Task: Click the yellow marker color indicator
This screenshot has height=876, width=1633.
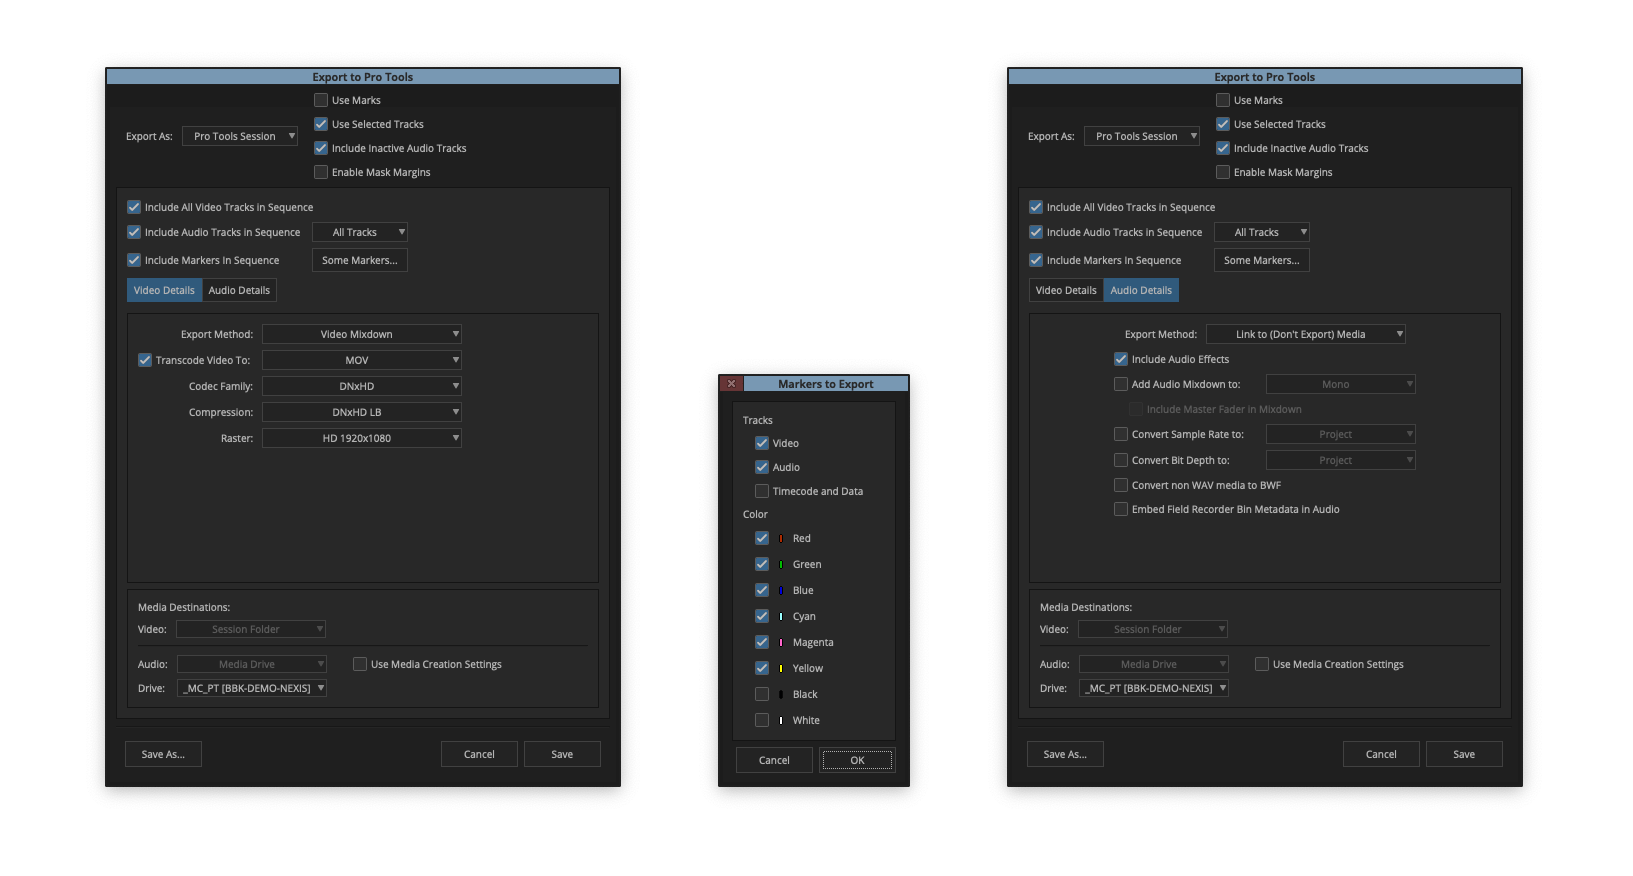Action: pos(781,669)
